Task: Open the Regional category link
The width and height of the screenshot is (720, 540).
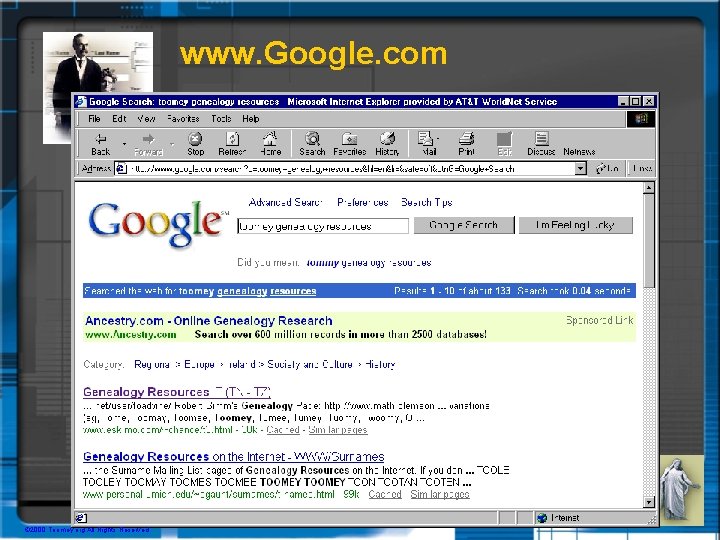Action: [152, 365]
